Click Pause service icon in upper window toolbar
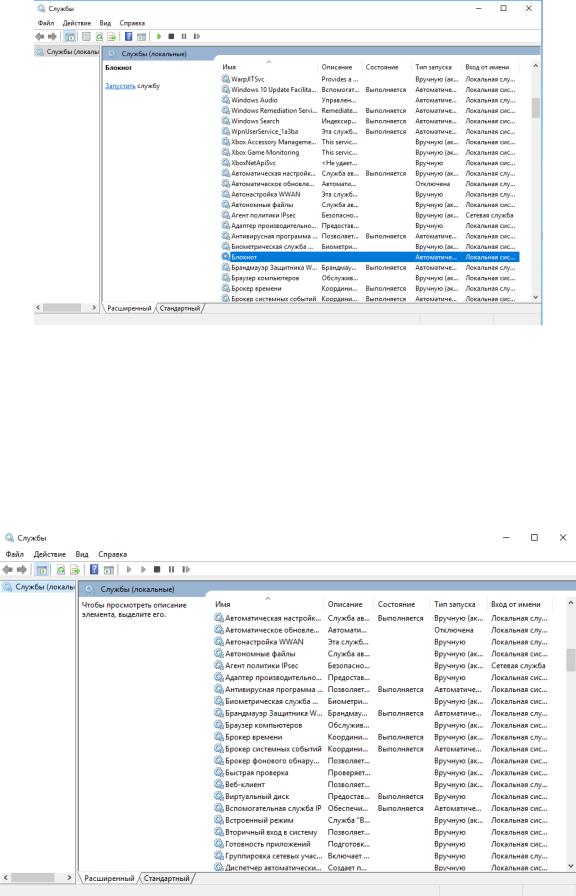 click(184, 37)
